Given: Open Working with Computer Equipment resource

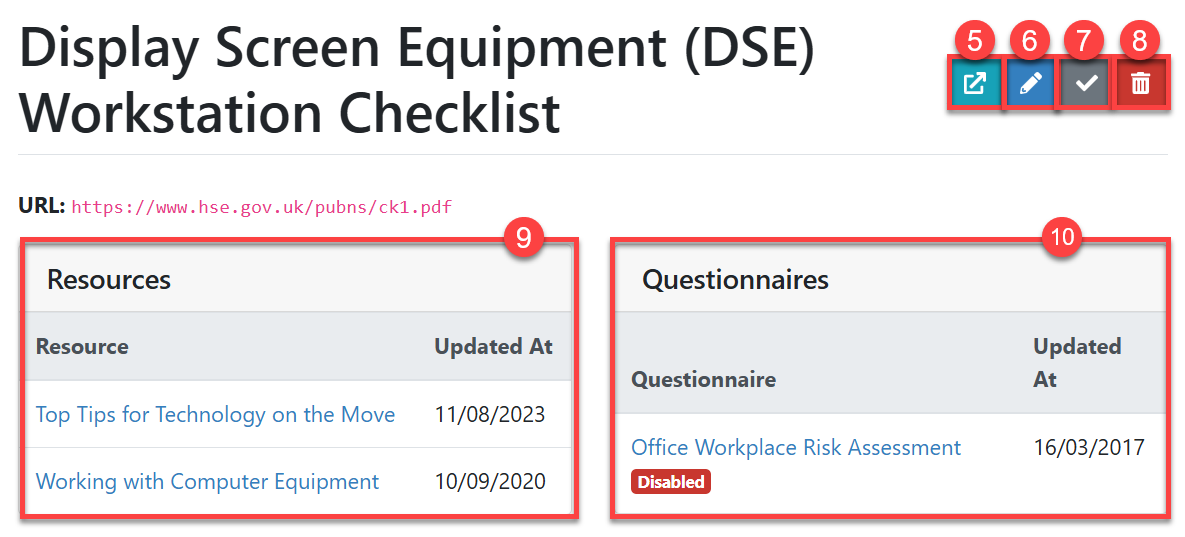Looking at the screenshot, I should click(207, 481).
